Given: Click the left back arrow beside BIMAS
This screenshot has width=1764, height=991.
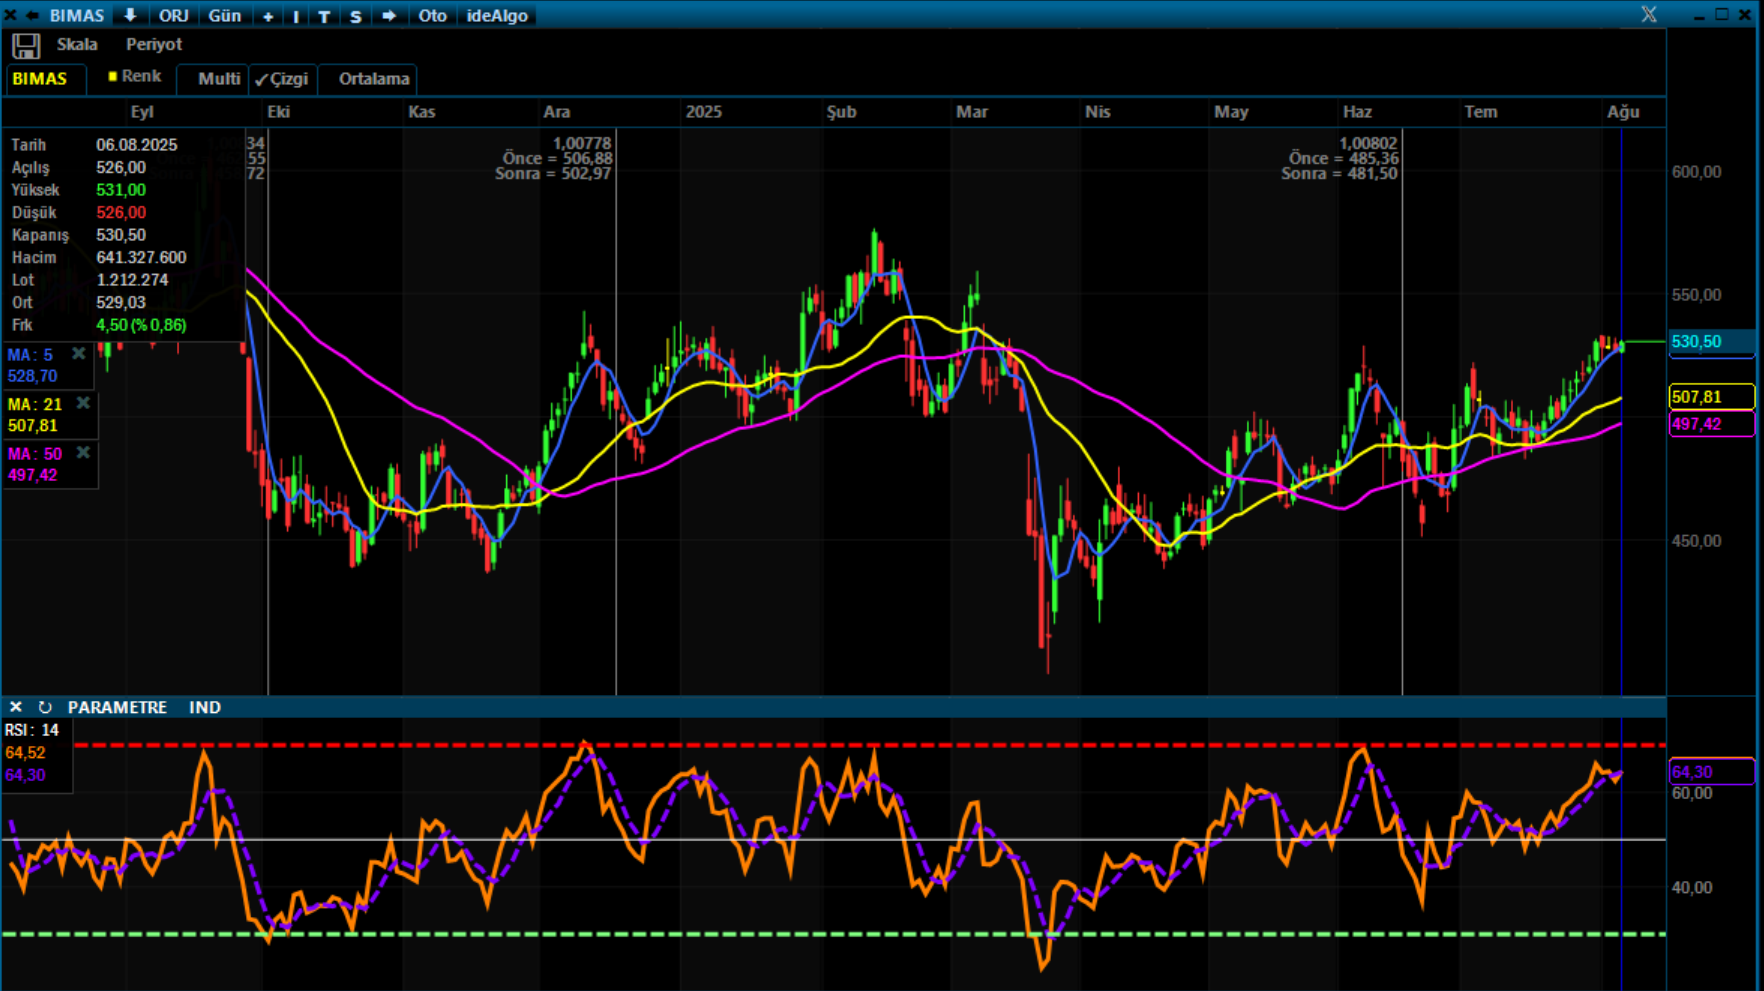Looking at the screenshot, I should 32,15.
